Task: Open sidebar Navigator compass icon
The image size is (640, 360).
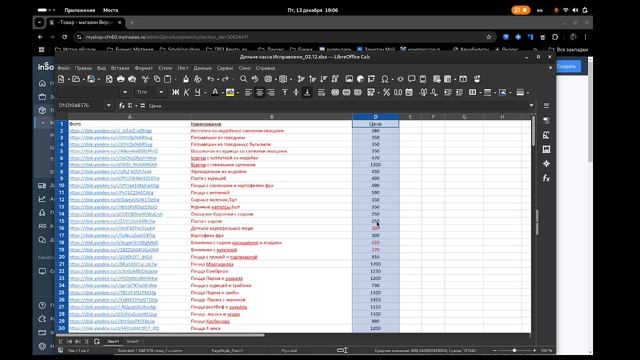Action: pos(546,164)
